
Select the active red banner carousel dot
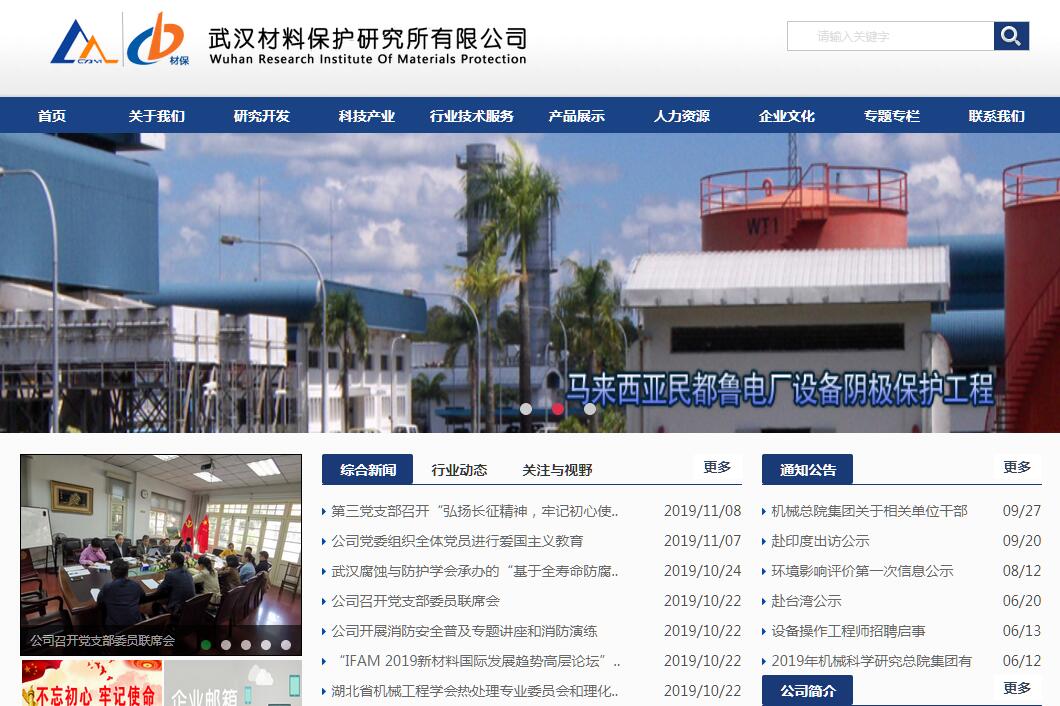(558, 408)
